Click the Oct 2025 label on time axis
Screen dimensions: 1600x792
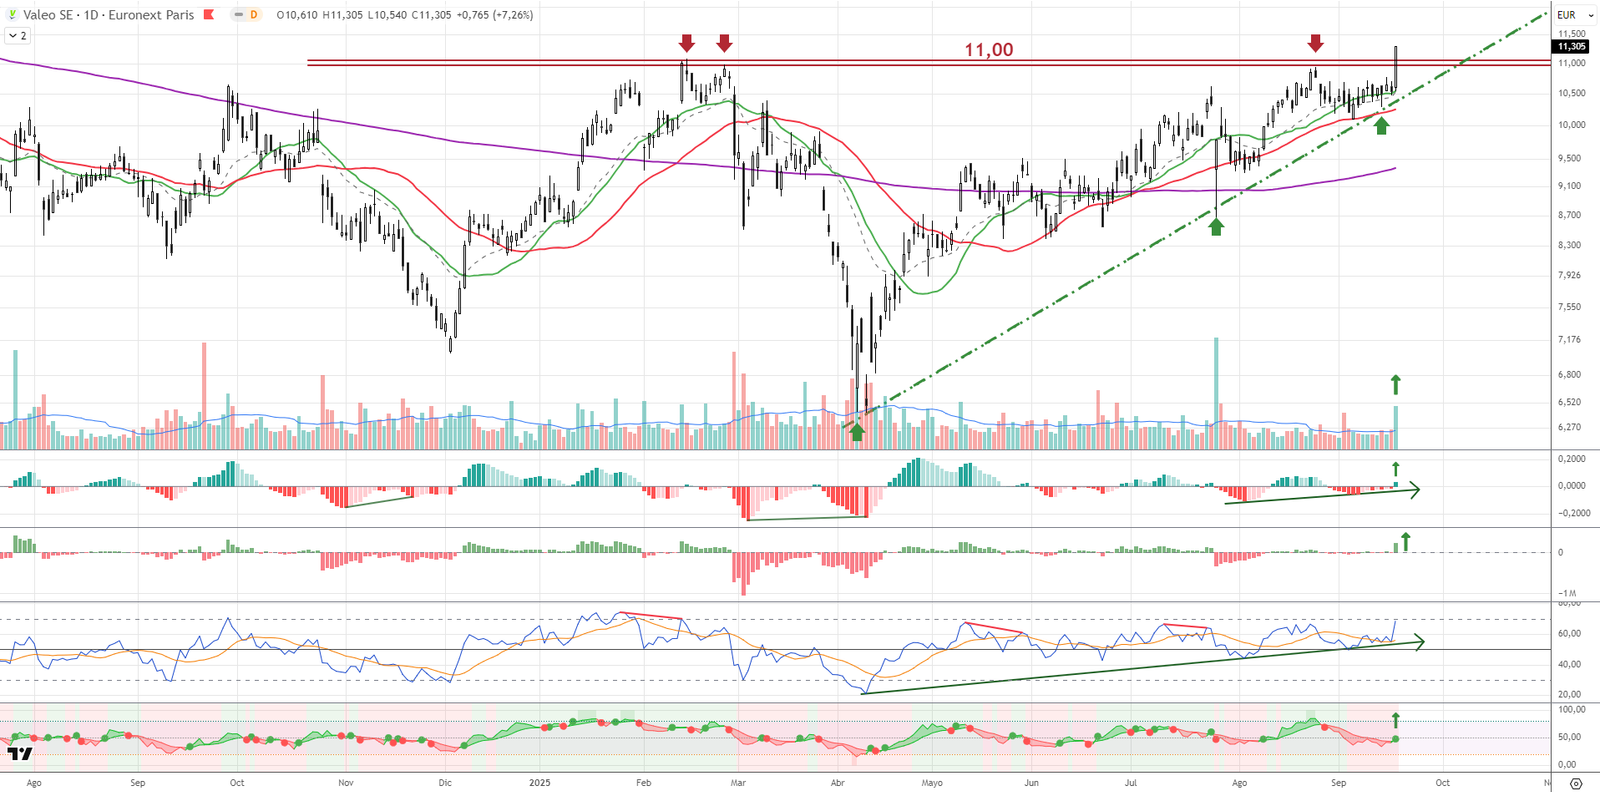[x=1442, y=783]
